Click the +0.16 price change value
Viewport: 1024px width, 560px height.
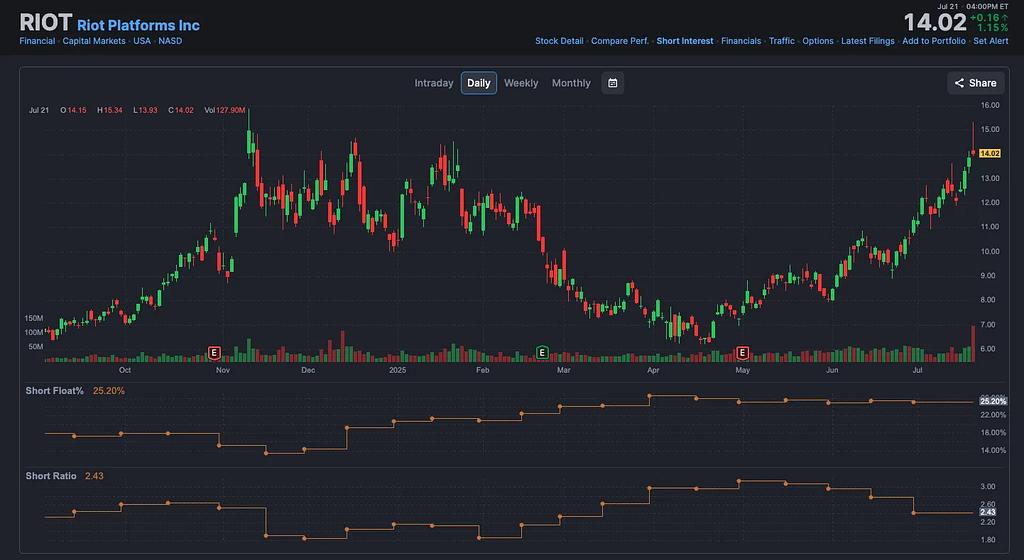984,18
